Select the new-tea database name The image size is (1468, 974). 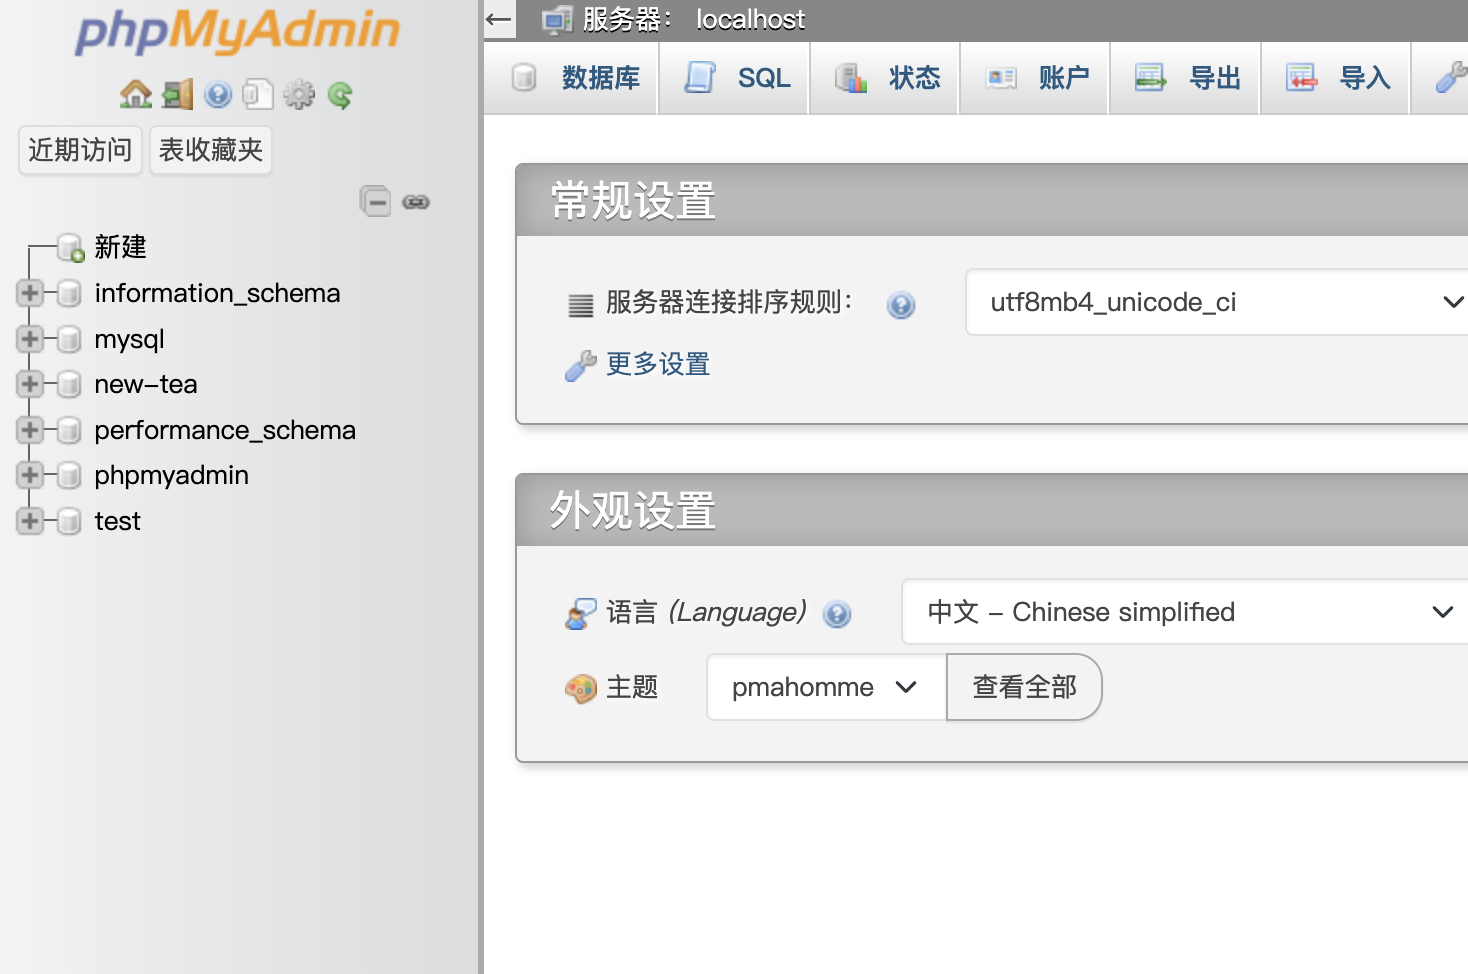146,384
